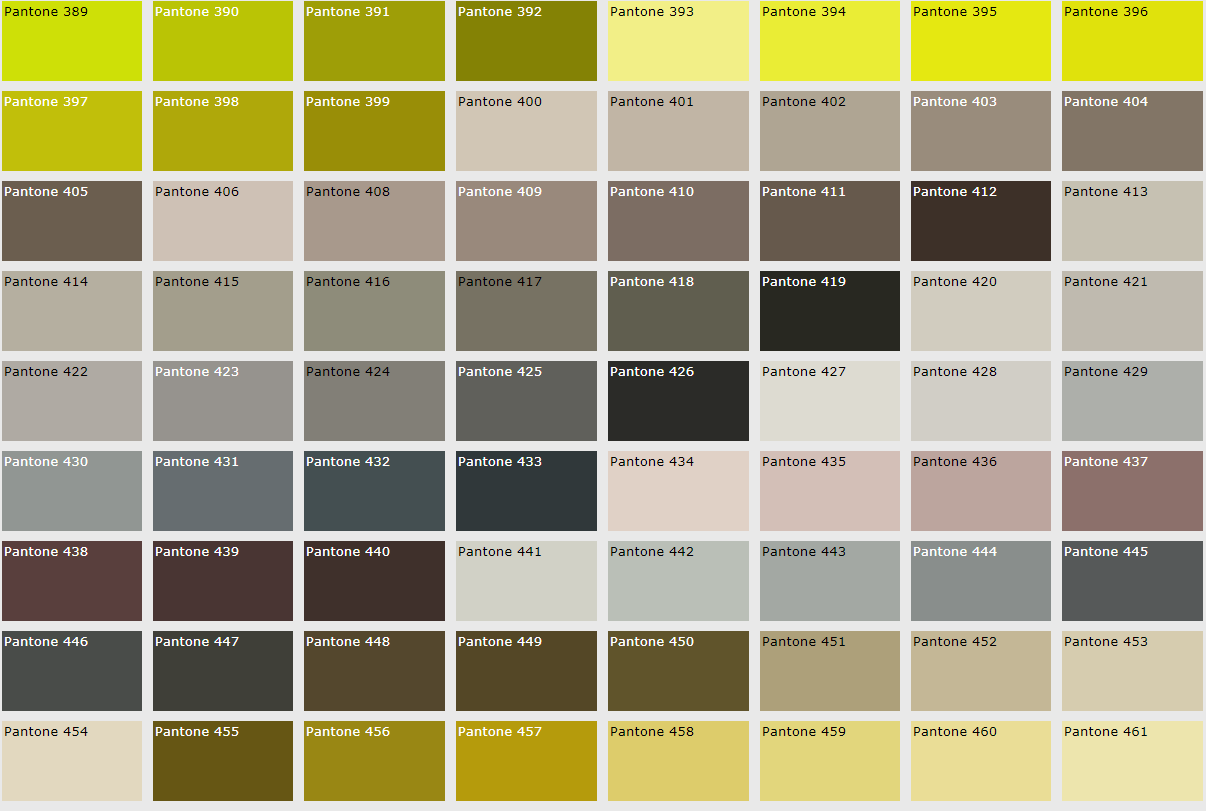Pick the Pantone 461 pale yellow swatch
The image size is (1206, 811).
[1132, 761]
